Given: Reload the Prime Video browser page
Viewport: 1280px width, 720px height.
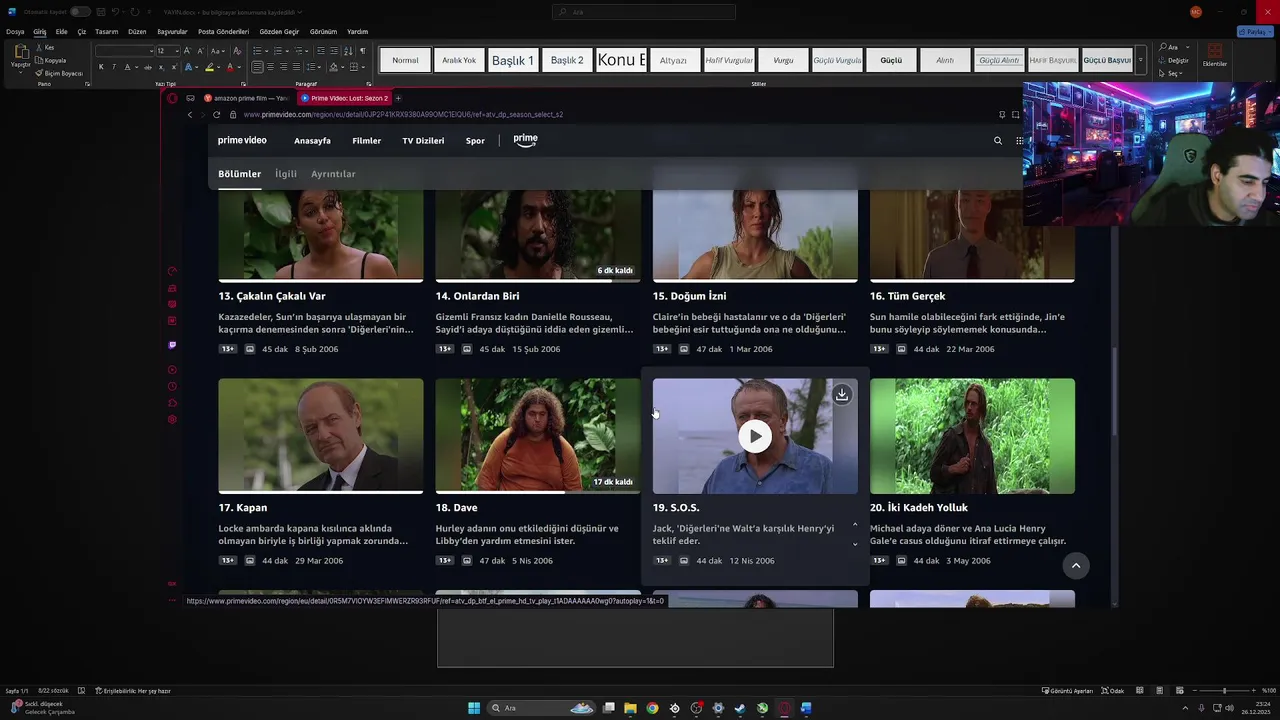Looking at the screenshot, I should click(216, 115).
